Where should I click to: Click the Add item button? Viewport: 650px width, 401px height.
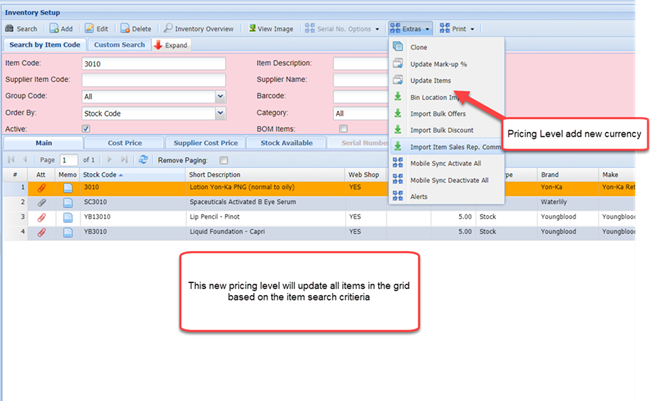coord(60,29)
